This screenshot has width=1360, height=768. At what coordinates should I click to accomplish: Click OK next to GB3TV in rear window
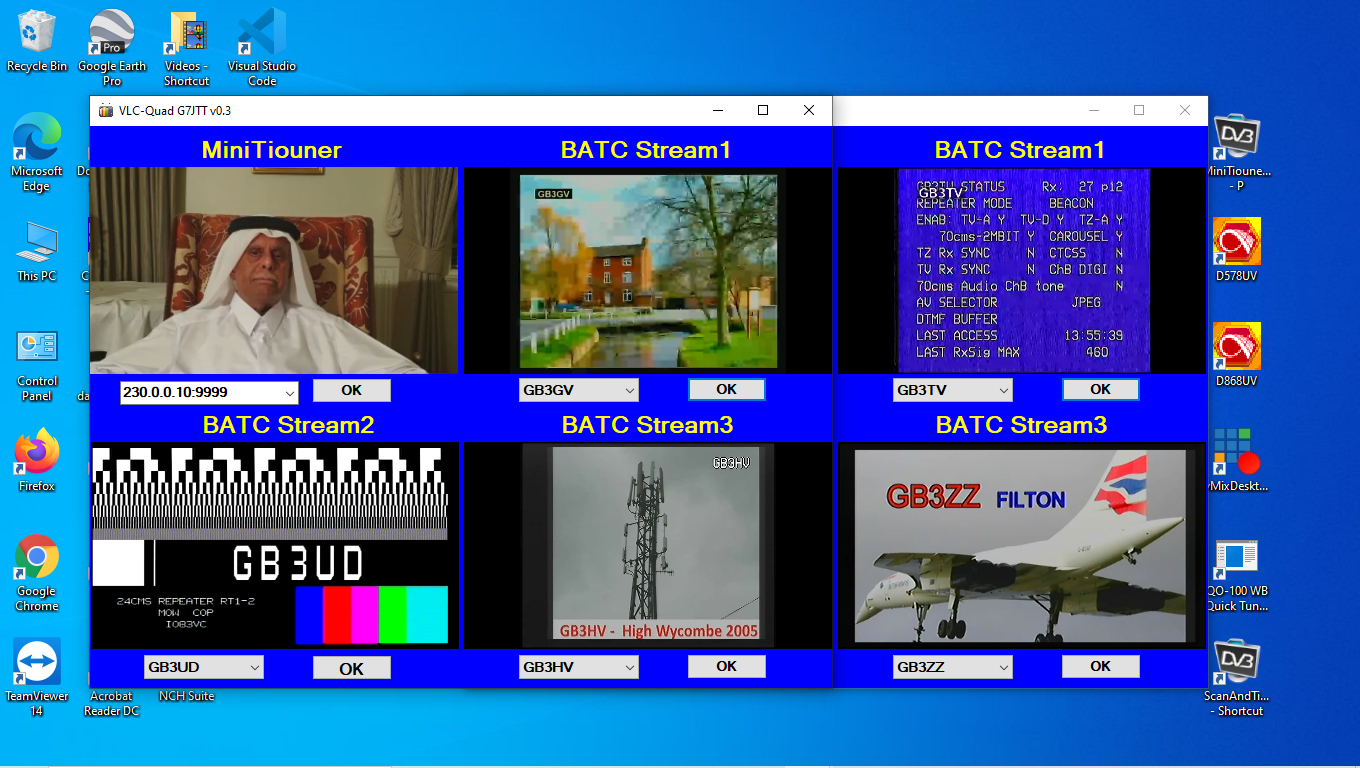(x=1100, y=389)
